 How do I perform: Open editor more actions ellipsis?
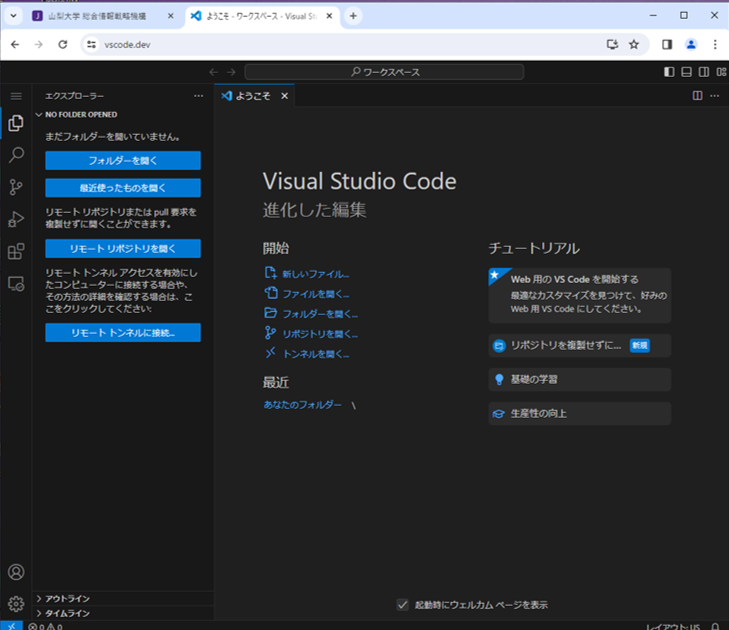coord(715,96)
